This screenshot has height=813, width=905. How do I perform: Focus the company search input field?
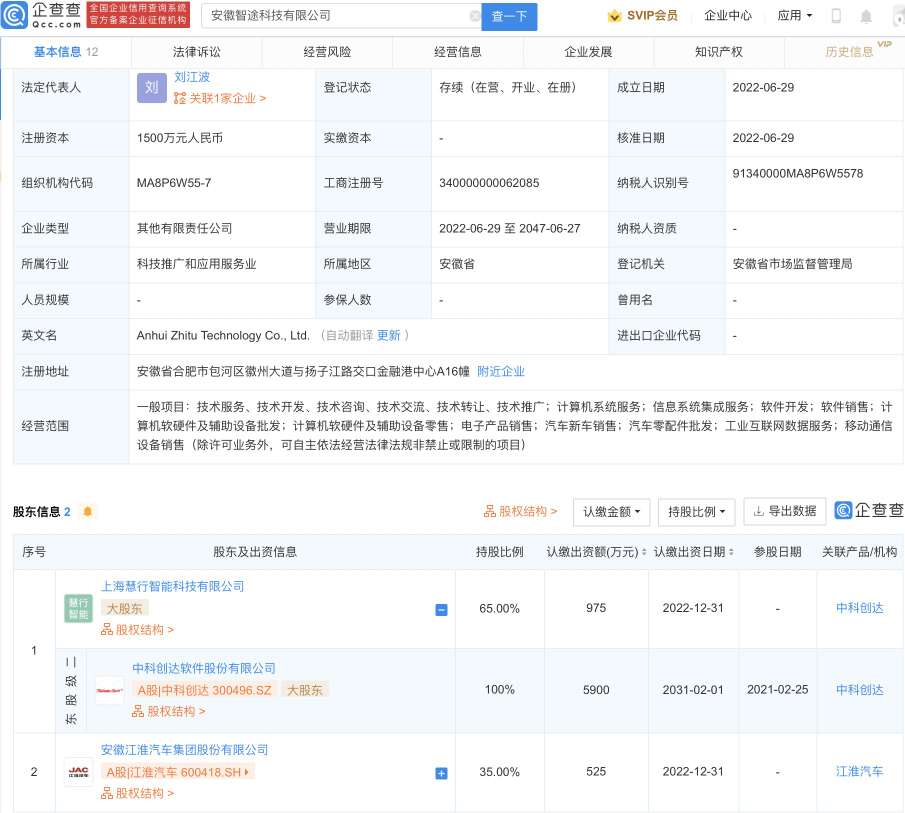pyautogui.click(x=339, y=16)
